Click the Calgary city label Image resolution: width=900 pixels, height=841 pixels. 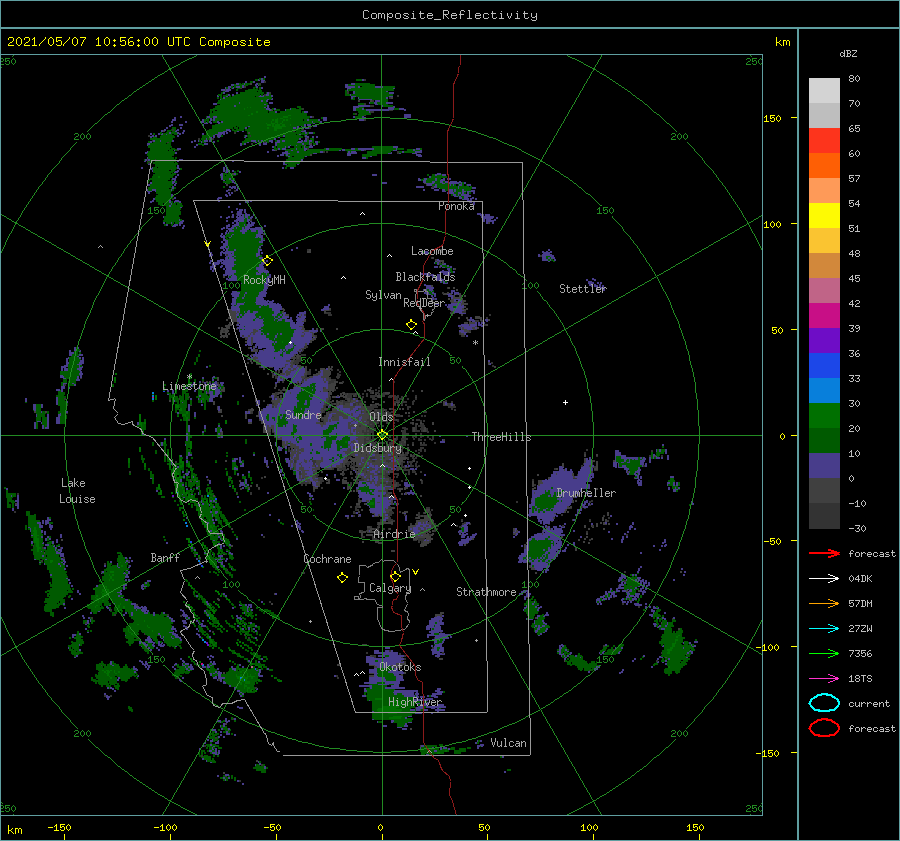(x=390, y=588)
